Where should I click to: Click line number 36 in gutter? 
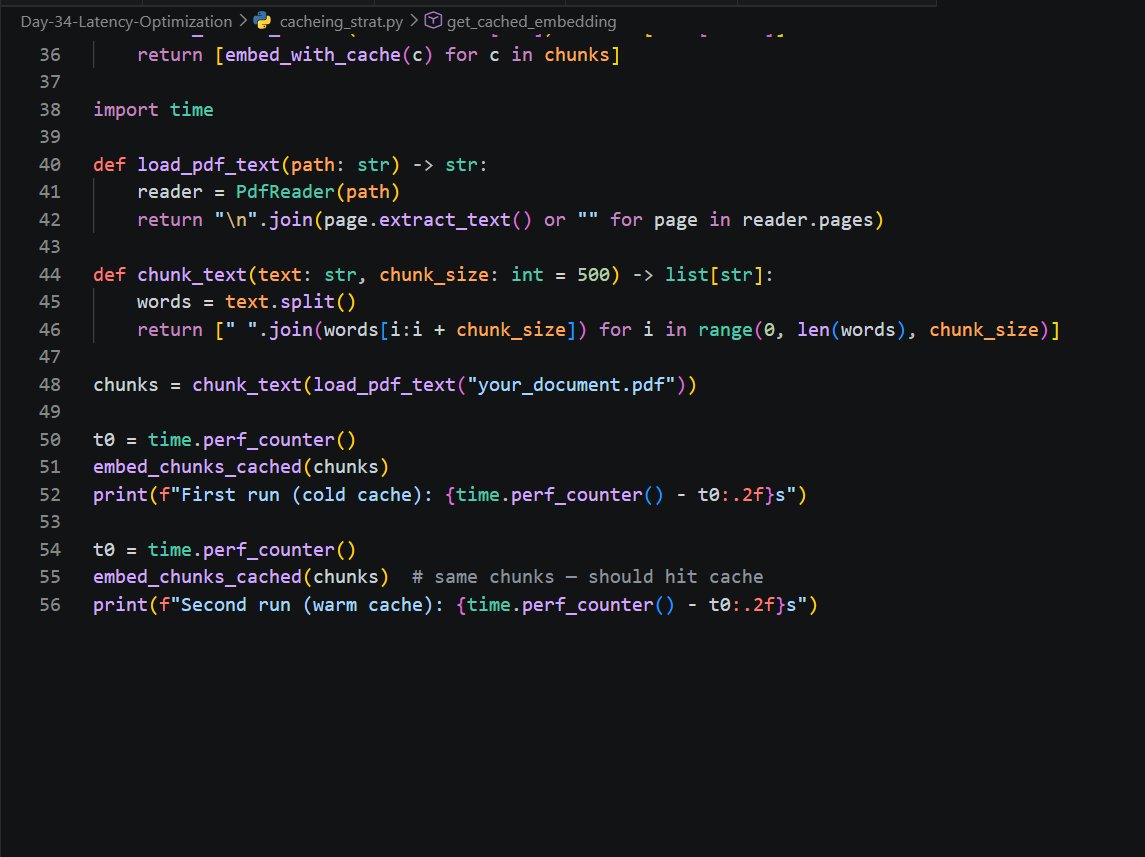click(50, 55)
